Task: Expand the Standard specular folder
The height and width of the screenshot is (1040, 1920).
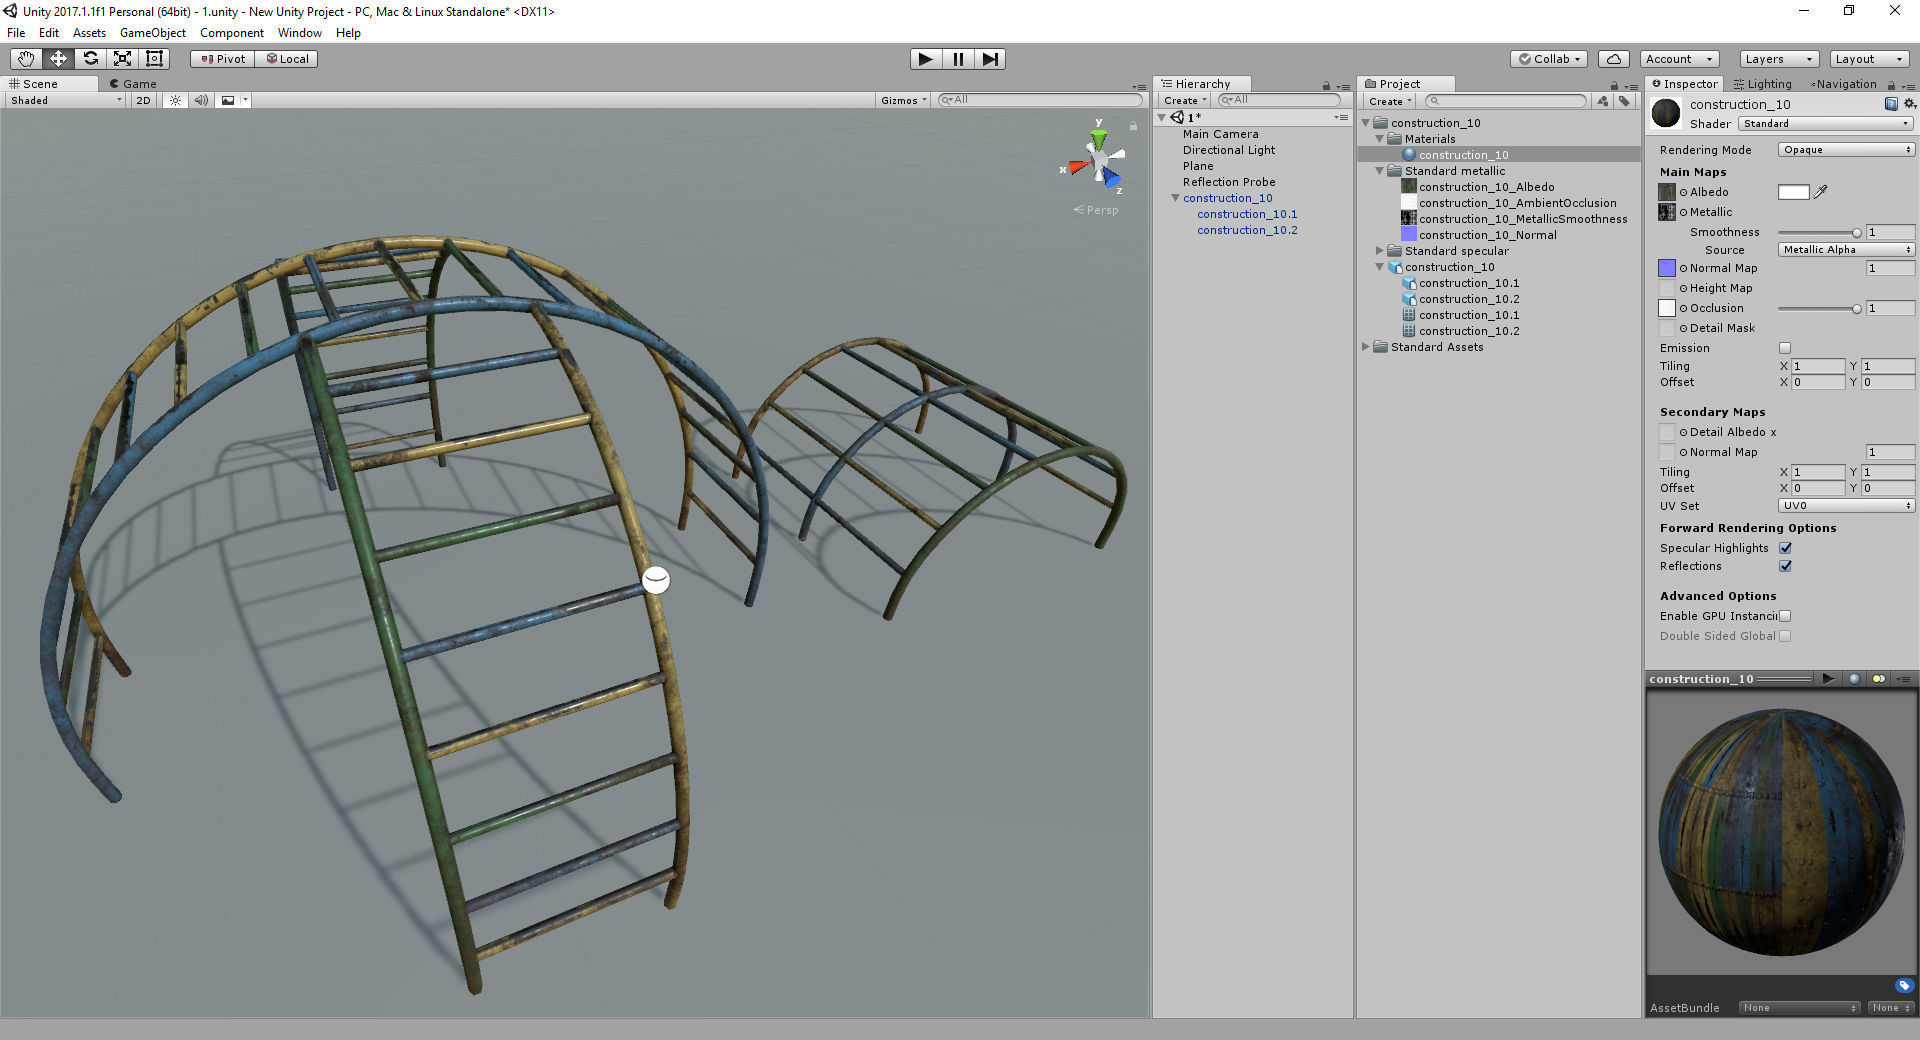Action: (1380, 251)
